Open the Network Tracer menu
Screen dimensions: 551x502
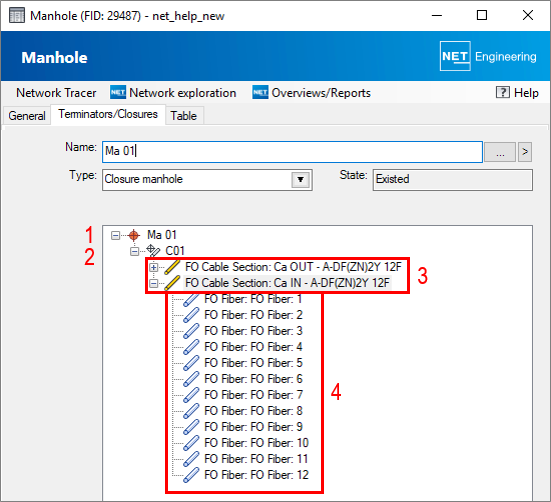[56, 93]
